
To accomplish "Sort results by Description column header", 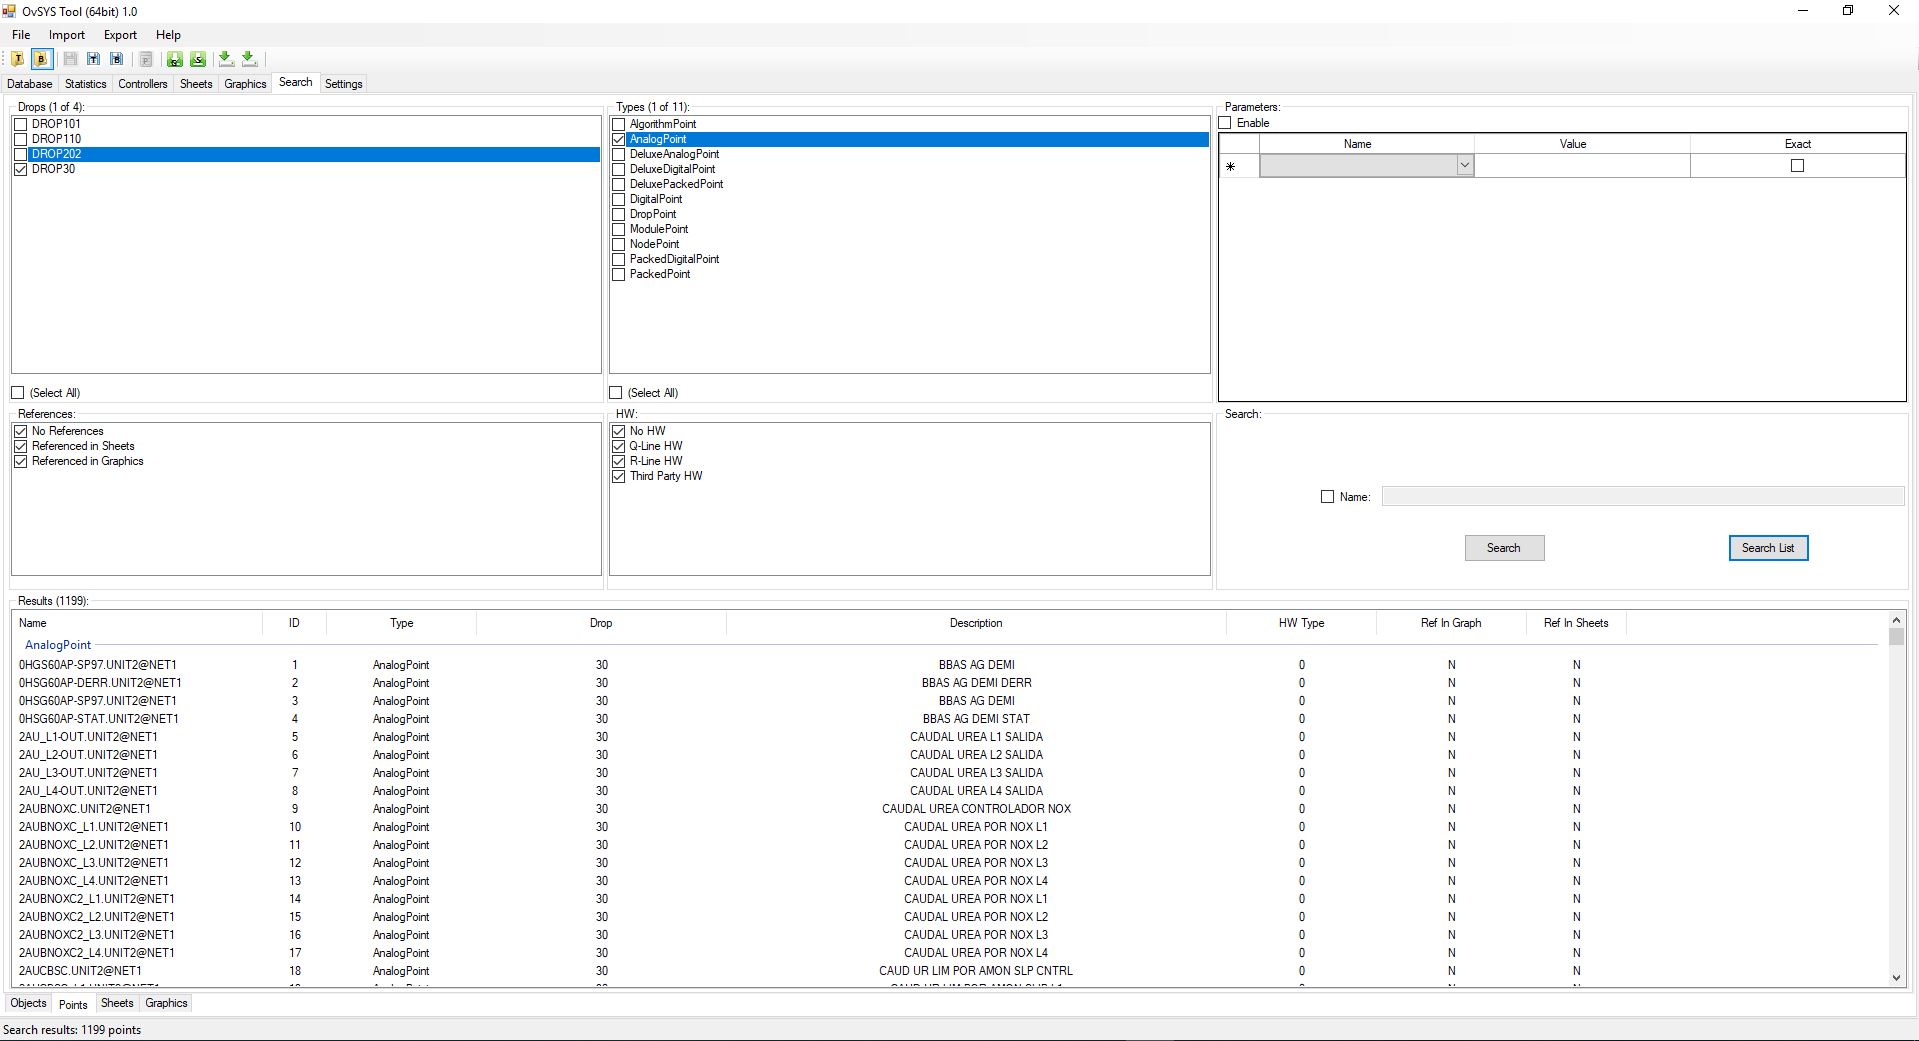I will pyautogui.click(x=976, y=623).
